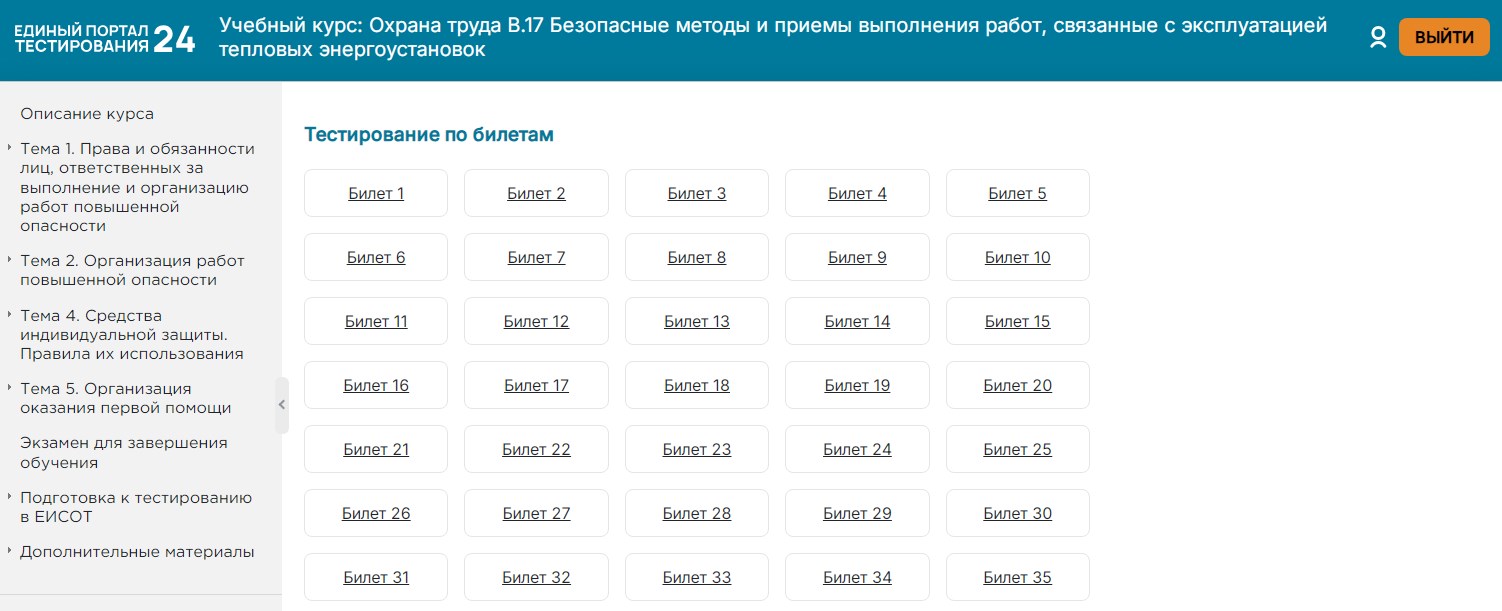The image size is (1502, 611).
Task: Expand Тема 4 Средства индивидуальной защиты arrow
Action: point(9,315)
